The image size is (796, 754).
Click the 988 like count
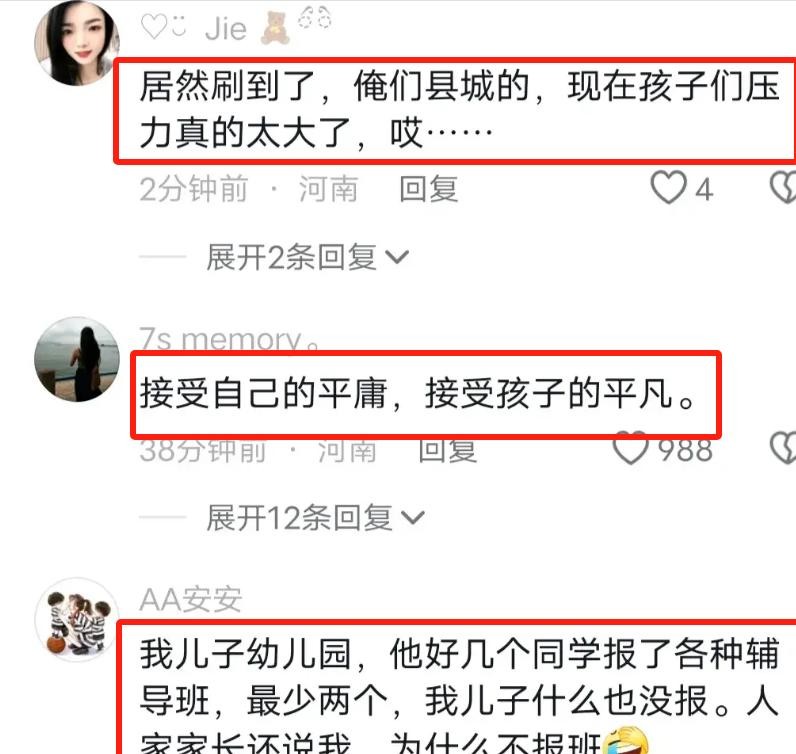[x=685, y=450]
